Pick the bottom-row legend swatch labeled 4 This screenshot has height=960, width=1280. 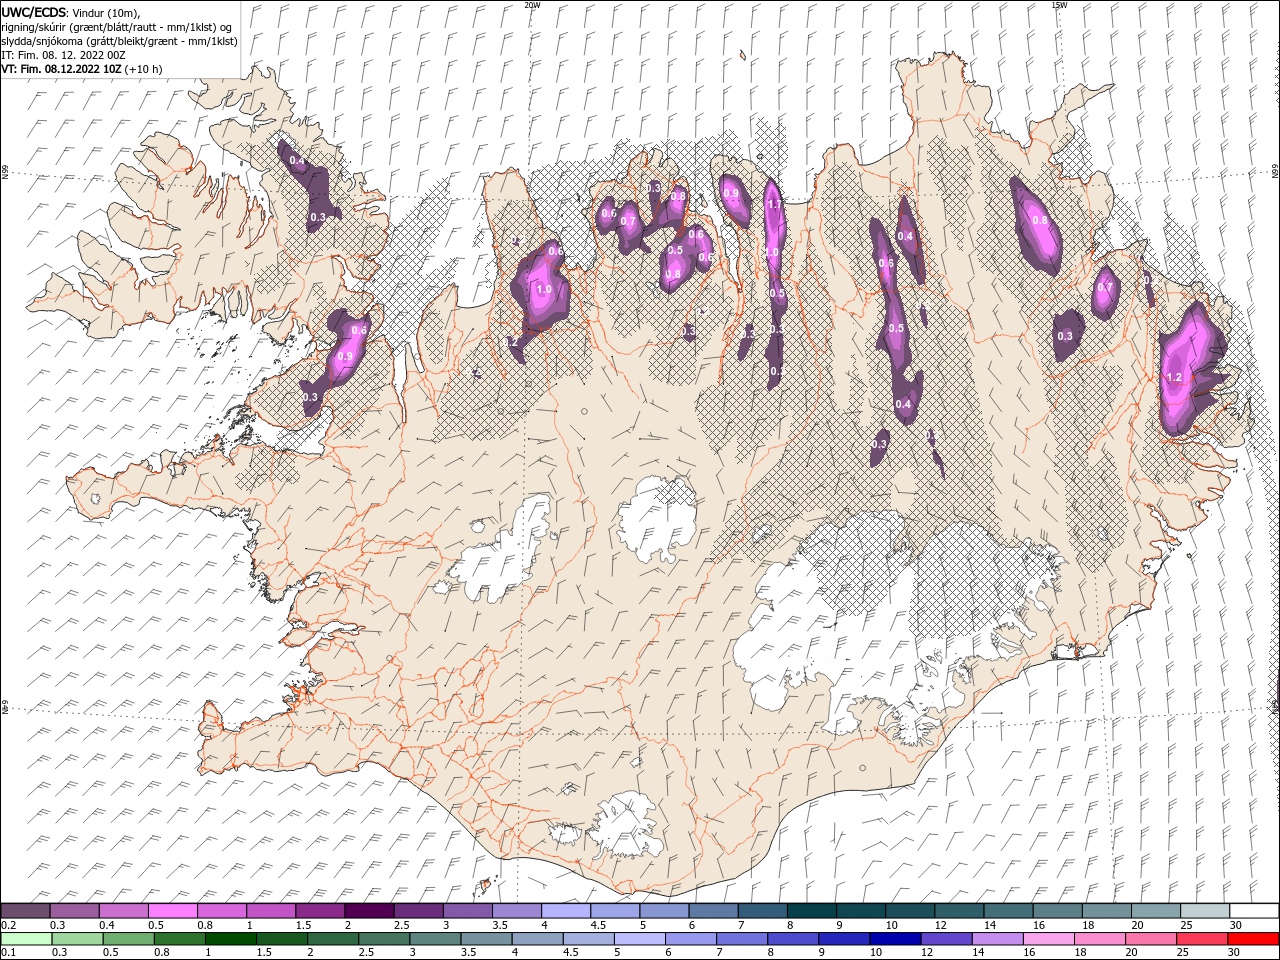(540, 939)
